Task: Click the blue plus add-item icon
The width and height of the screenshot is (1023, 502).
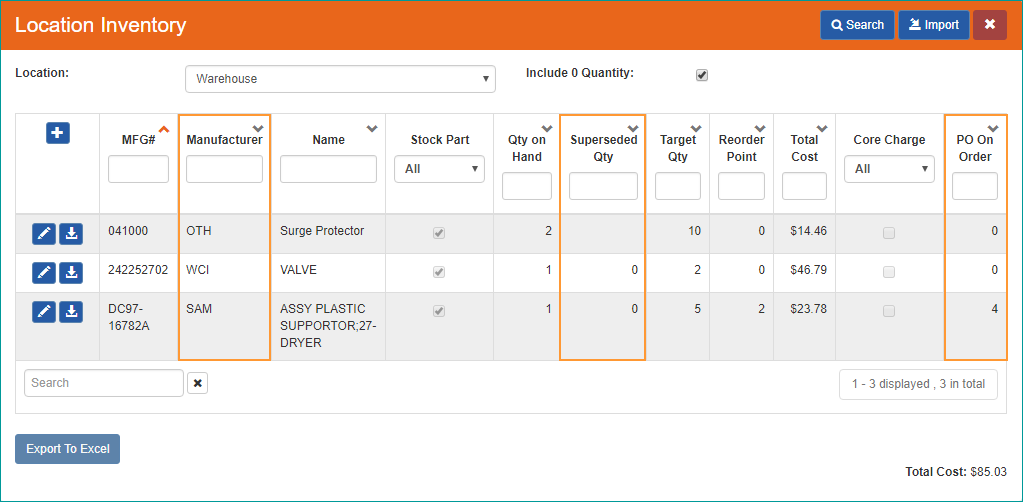Action: pos(57,133)
